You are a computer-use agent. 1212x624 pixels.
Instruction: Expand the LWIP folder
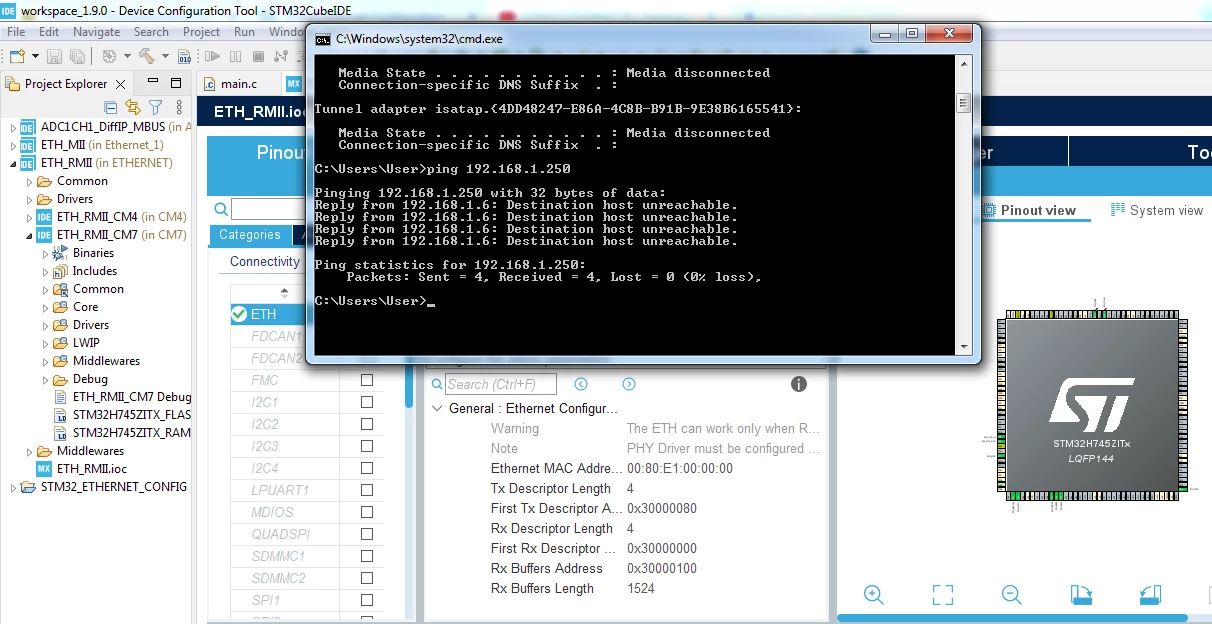click(45, 343)
